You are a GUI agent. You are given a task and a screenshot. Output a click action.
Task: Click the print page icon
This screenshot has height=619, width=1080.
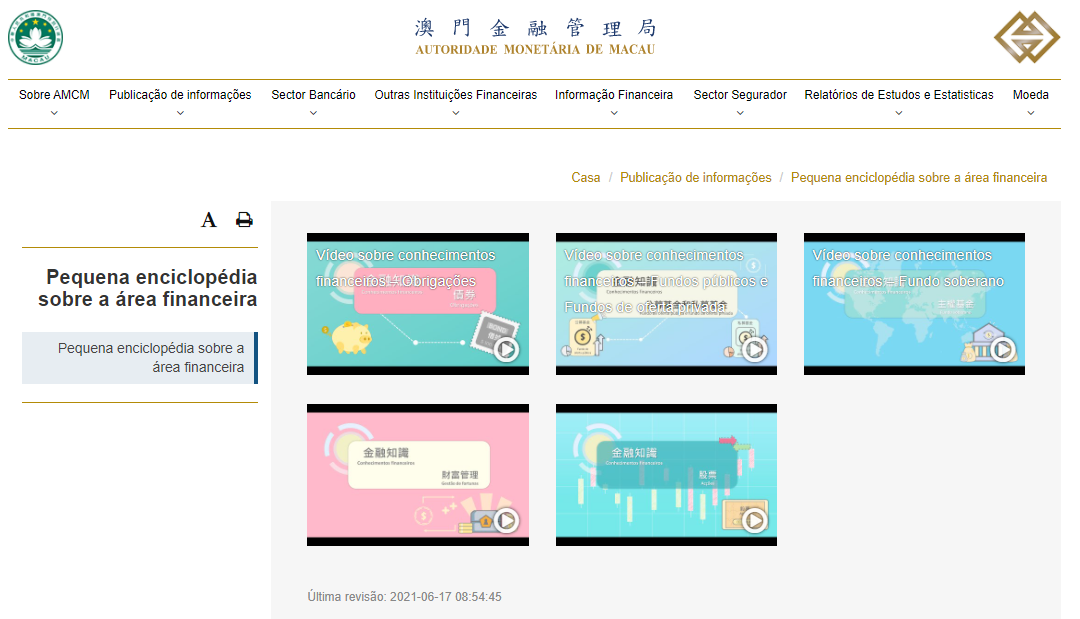244,220
